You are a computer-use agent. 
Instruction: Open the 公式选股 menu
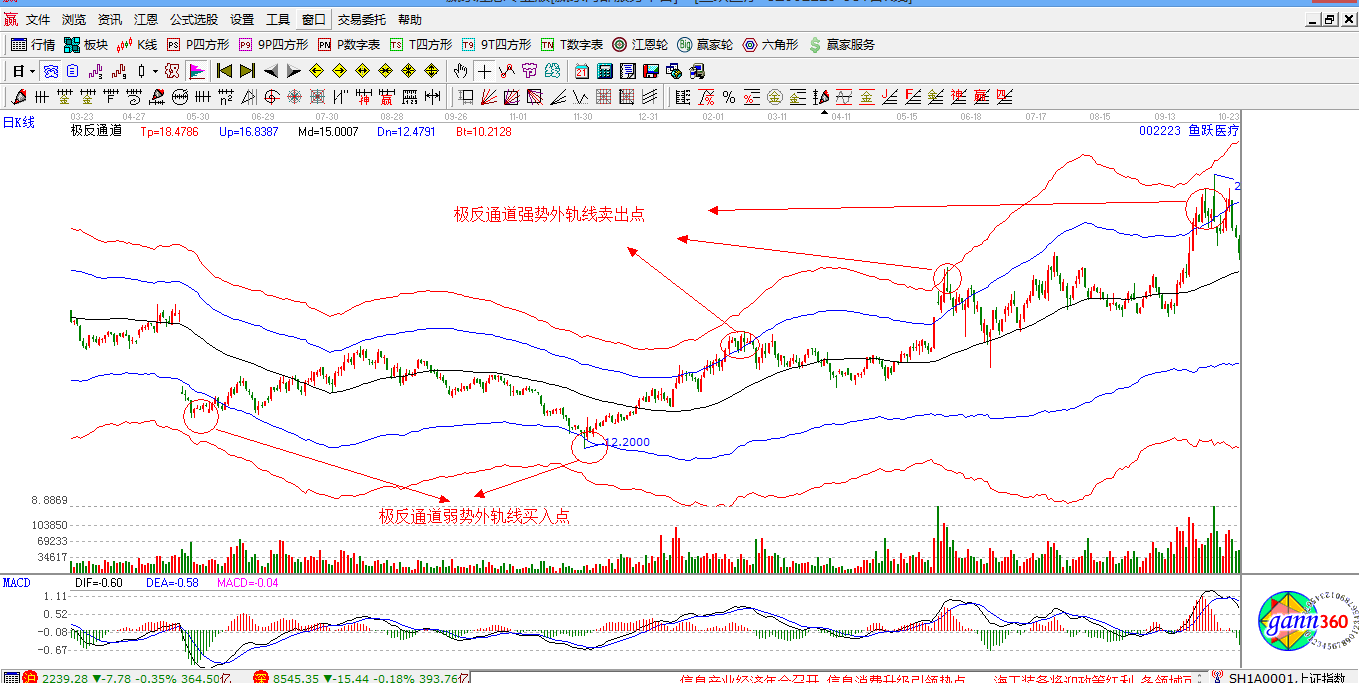pos(194,19)
